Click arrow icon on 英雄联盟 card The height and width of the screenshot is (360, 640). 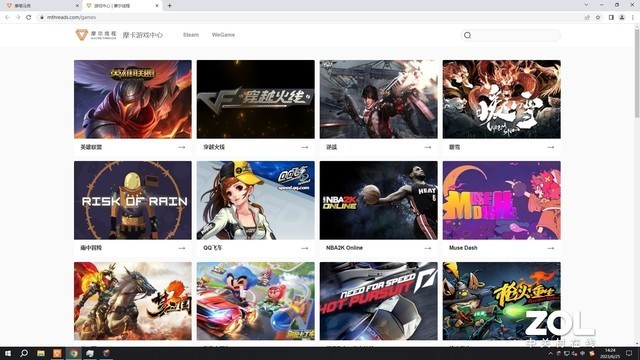pos(182,147)
